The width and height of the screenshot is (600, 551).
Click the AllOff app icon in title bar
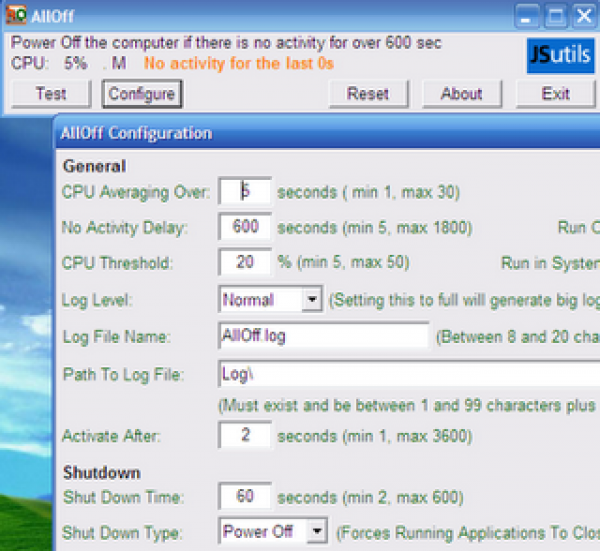16,15
